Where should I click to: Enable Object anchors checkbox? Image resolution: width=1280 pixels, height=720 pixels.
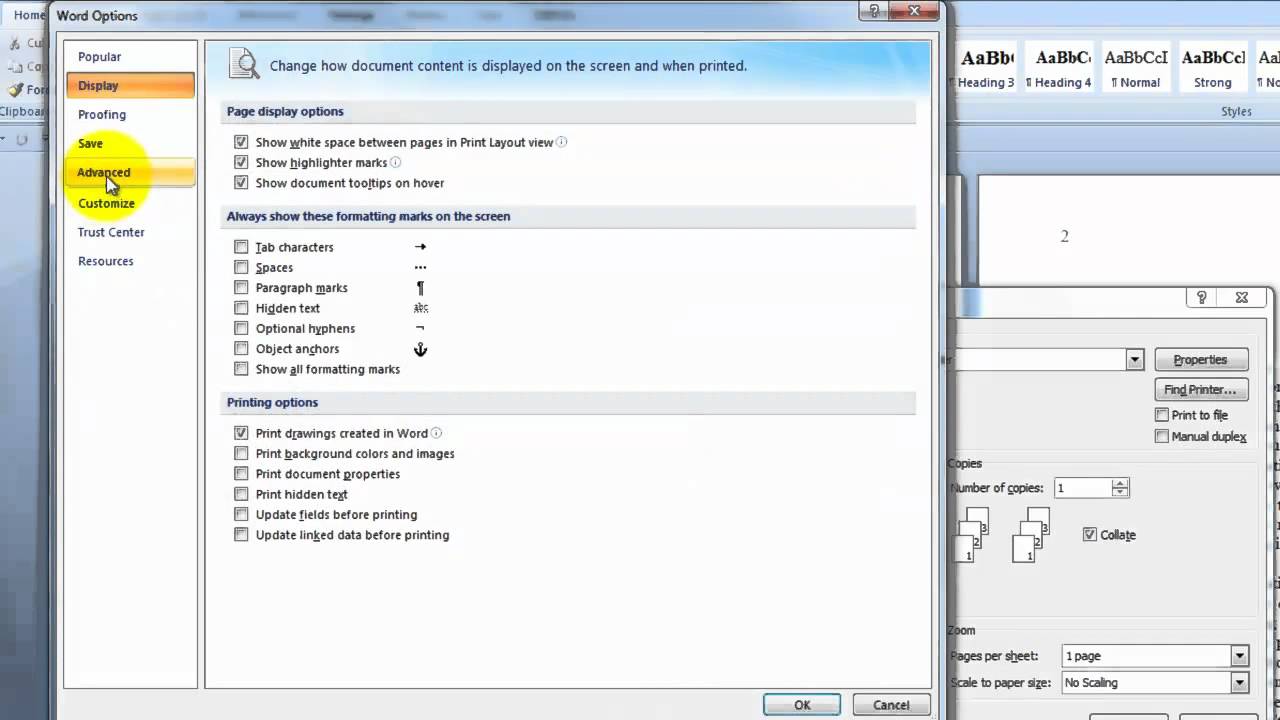tap(241, 349)
